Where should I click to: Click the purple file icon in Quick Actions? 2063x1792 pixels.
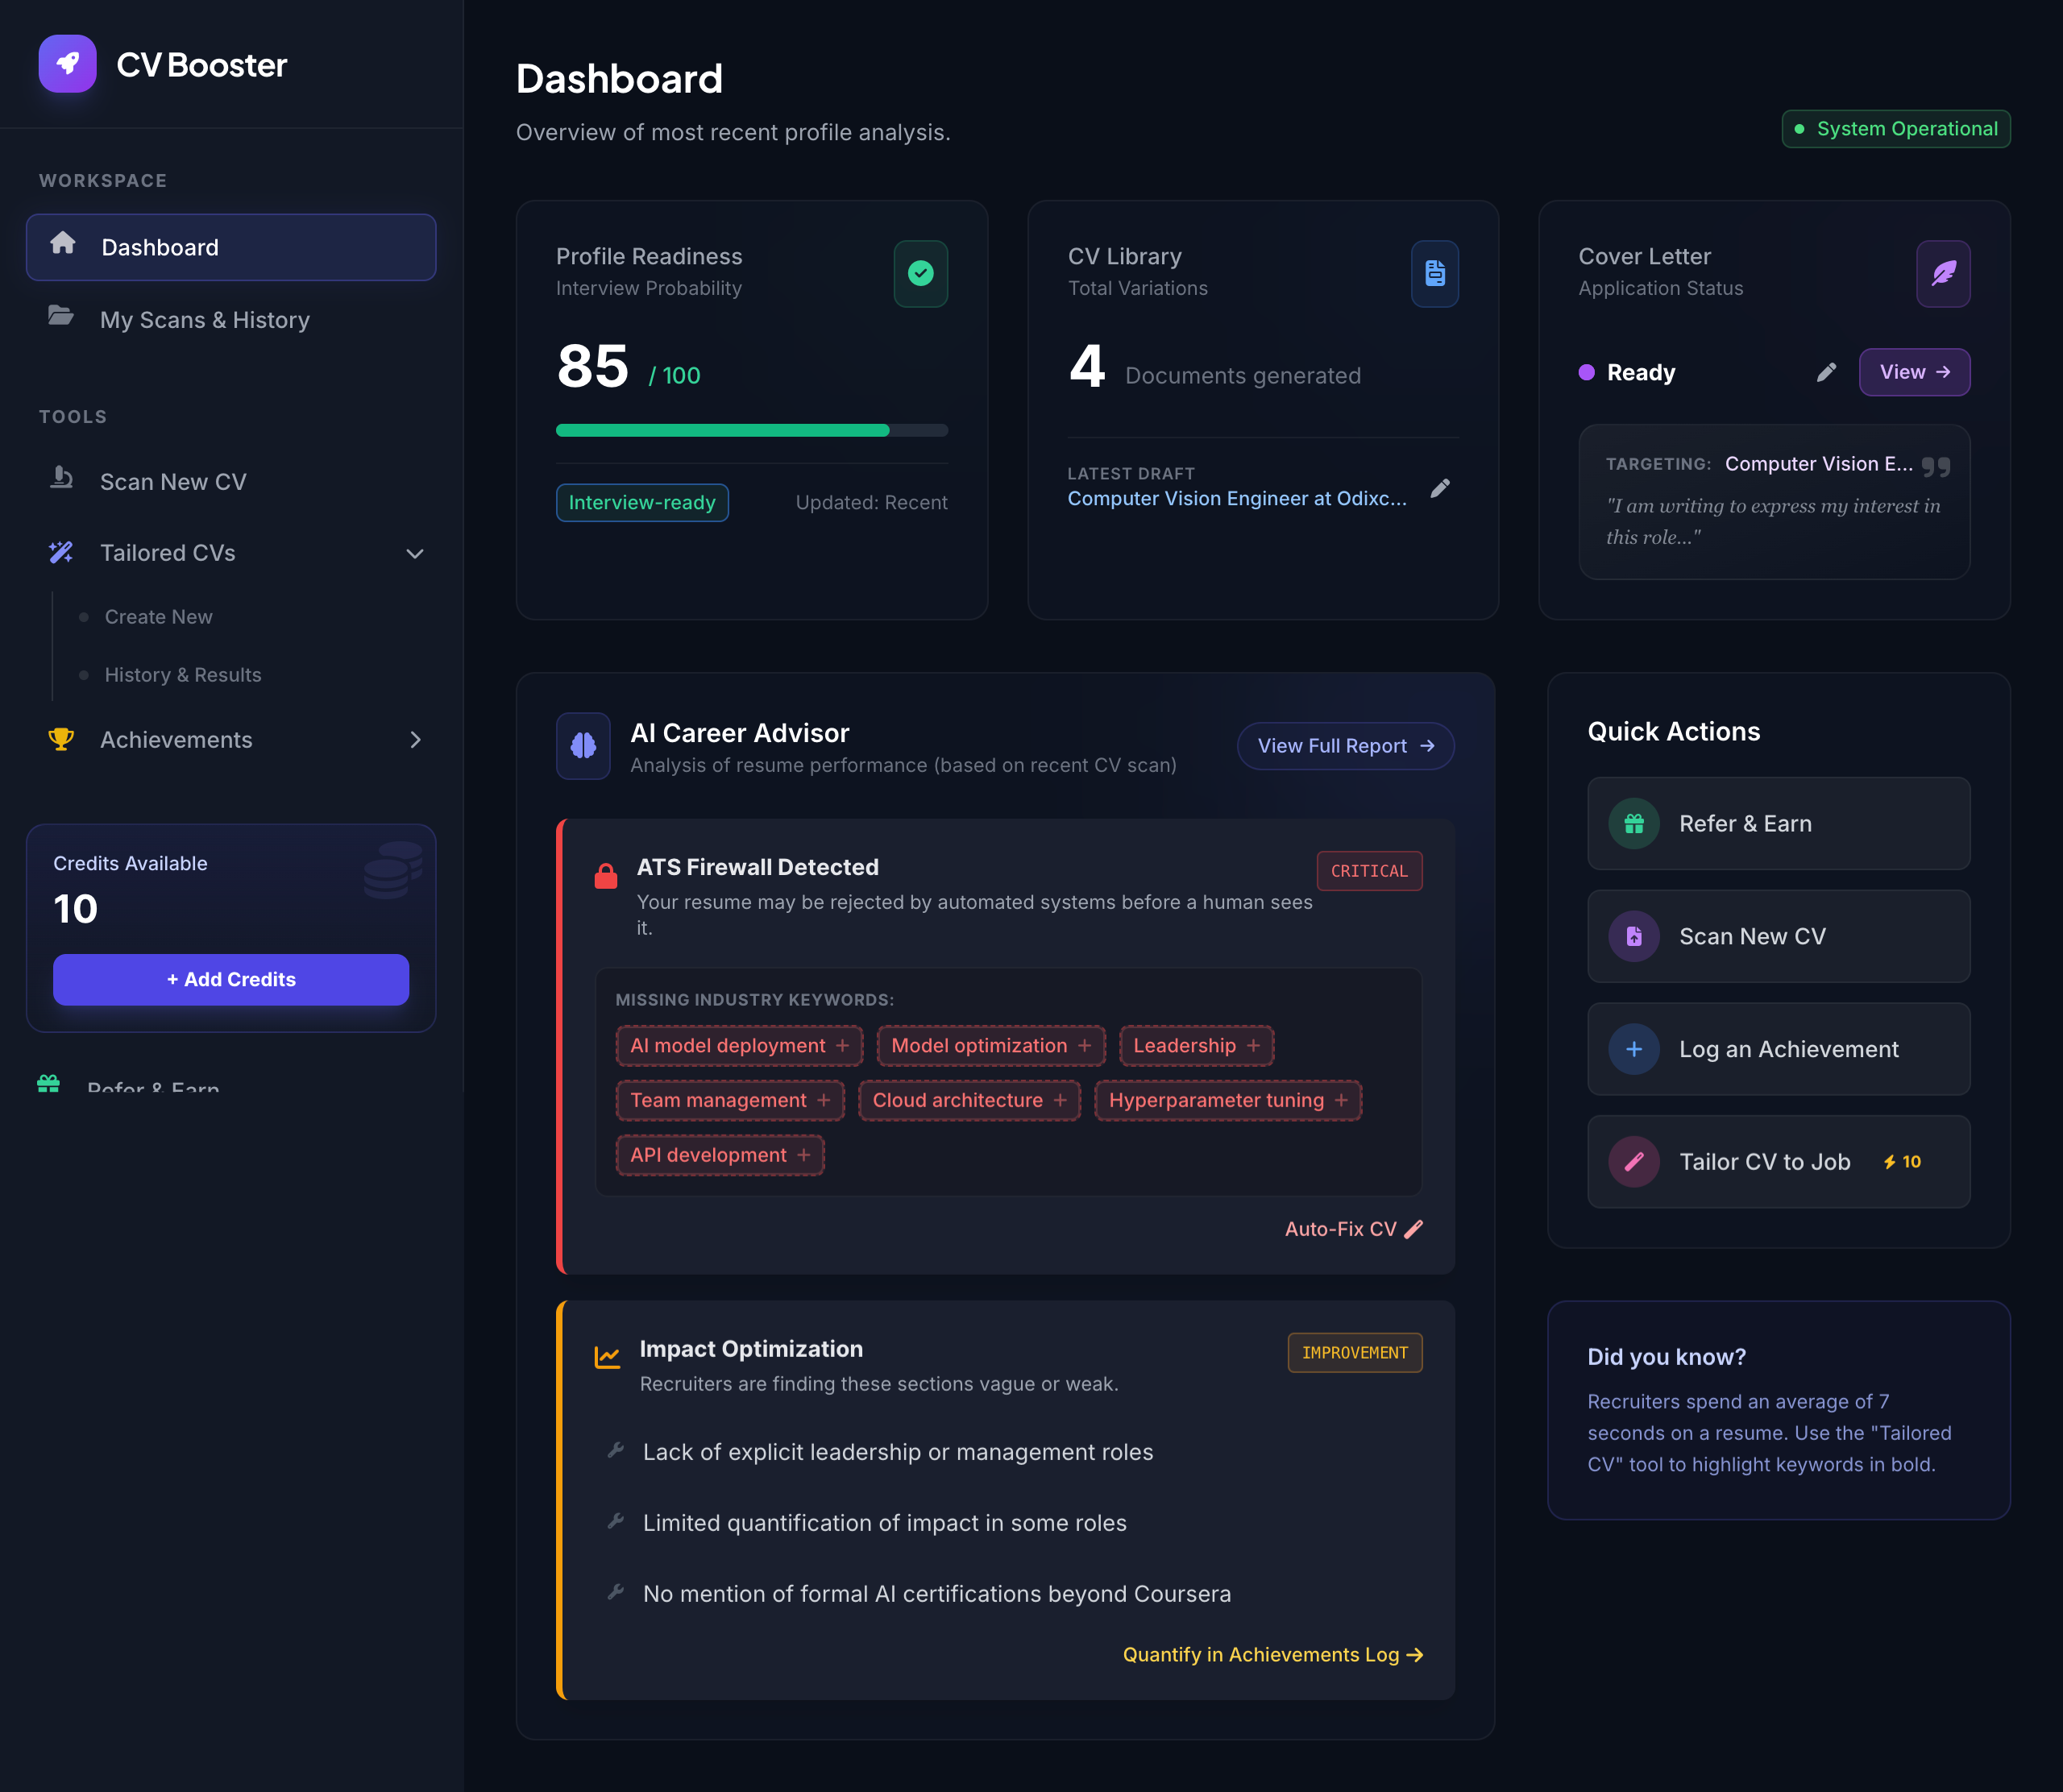point(1634,936)
